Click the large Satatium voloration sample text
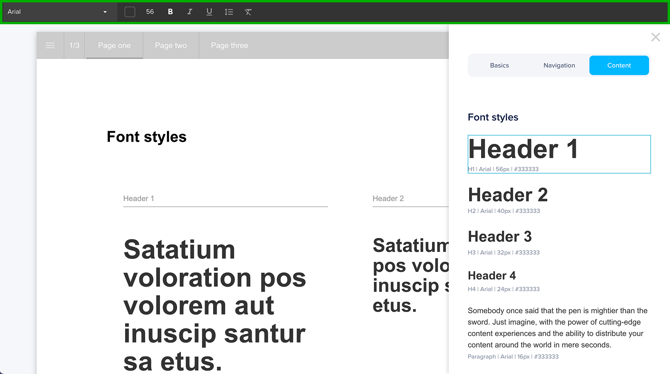This screenshot has width=670, height=374. tap(215, 305)
